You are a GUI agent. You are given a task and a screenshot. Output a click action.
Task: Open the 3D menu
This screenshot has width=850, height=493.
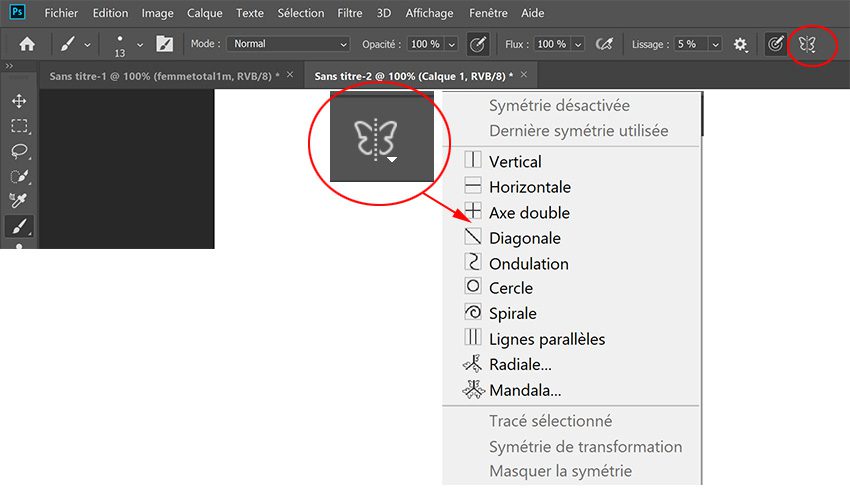click(384, 13)
